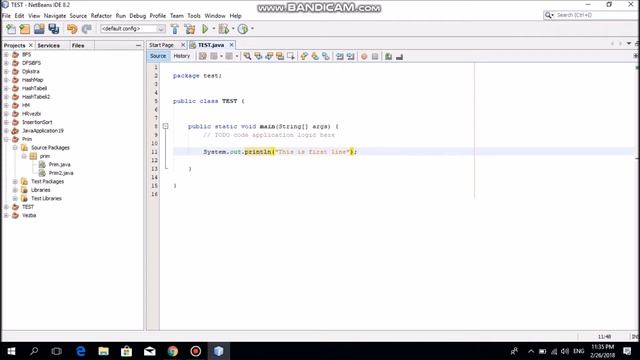
Task: Expand the BFS project node
Action: pos(6,54)
